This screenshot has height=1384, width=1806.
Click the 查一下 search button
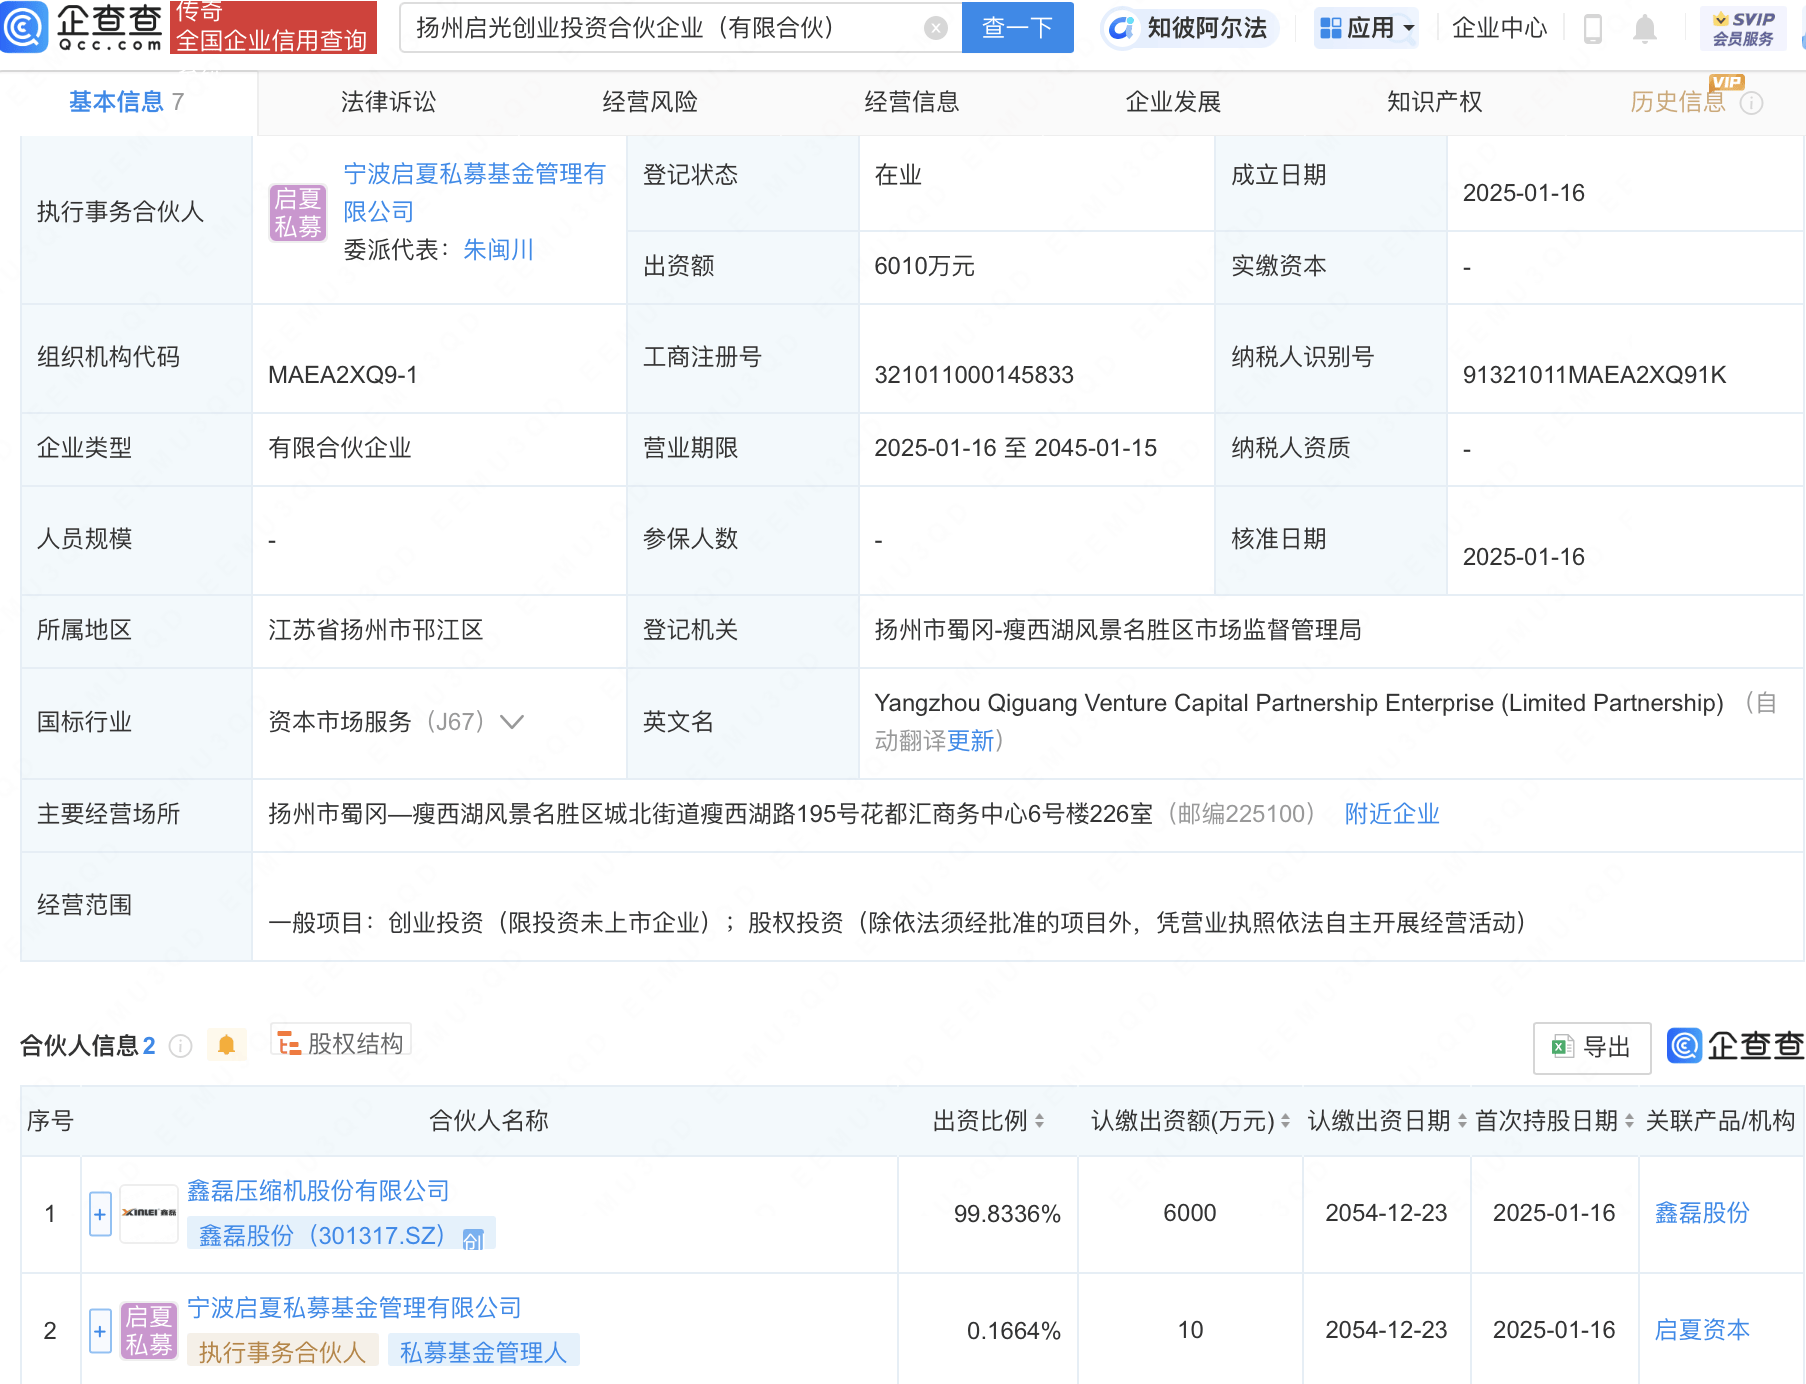1017,28
